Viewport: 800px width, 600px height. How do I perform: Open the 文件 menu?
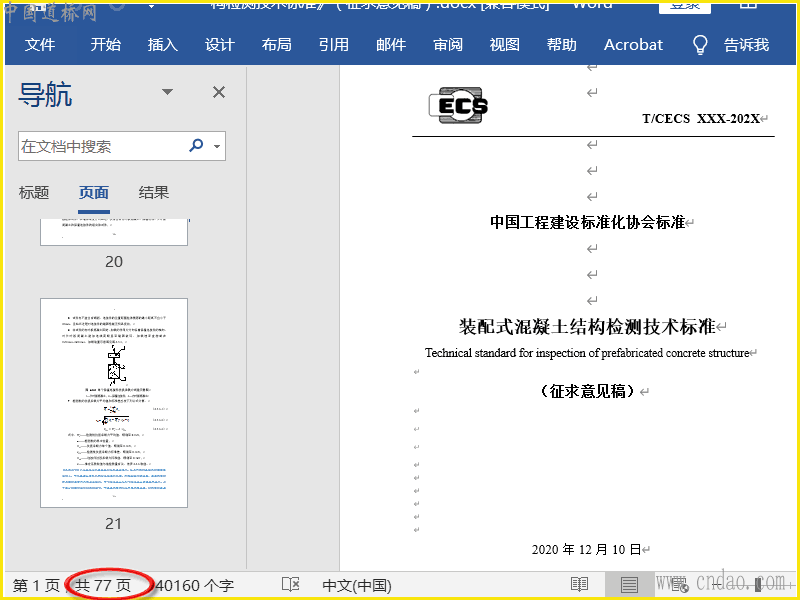[x=40, y=44]
